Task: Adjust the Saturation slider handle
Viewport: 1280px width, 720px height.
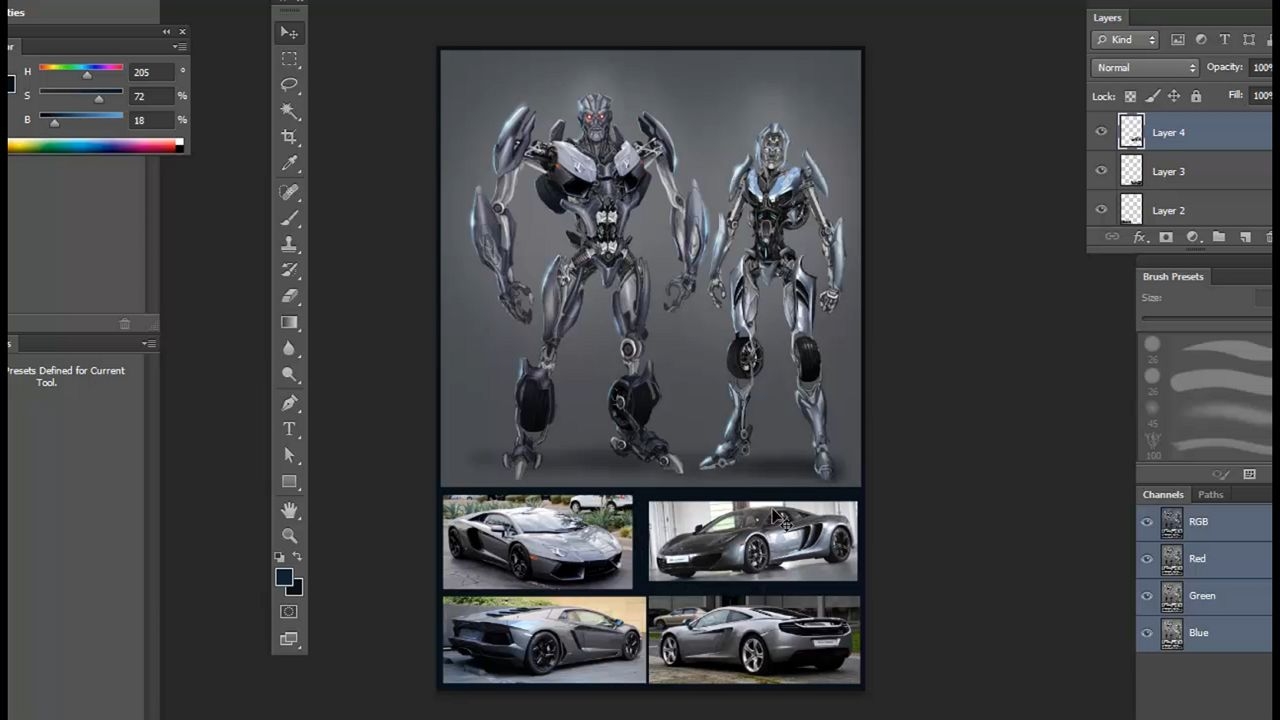Action: (x=98, y=99)
